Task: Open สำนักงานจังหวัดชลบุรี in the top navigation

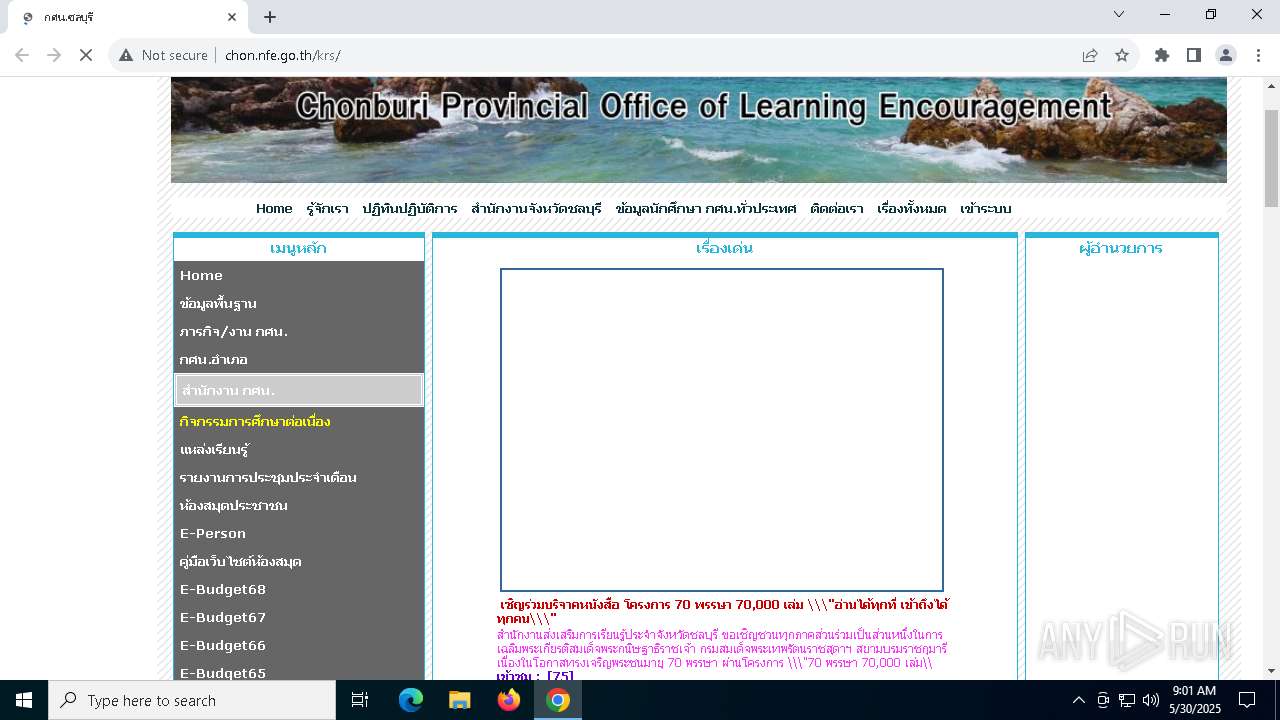Action: pyautogui.click(x=536, y=209)
